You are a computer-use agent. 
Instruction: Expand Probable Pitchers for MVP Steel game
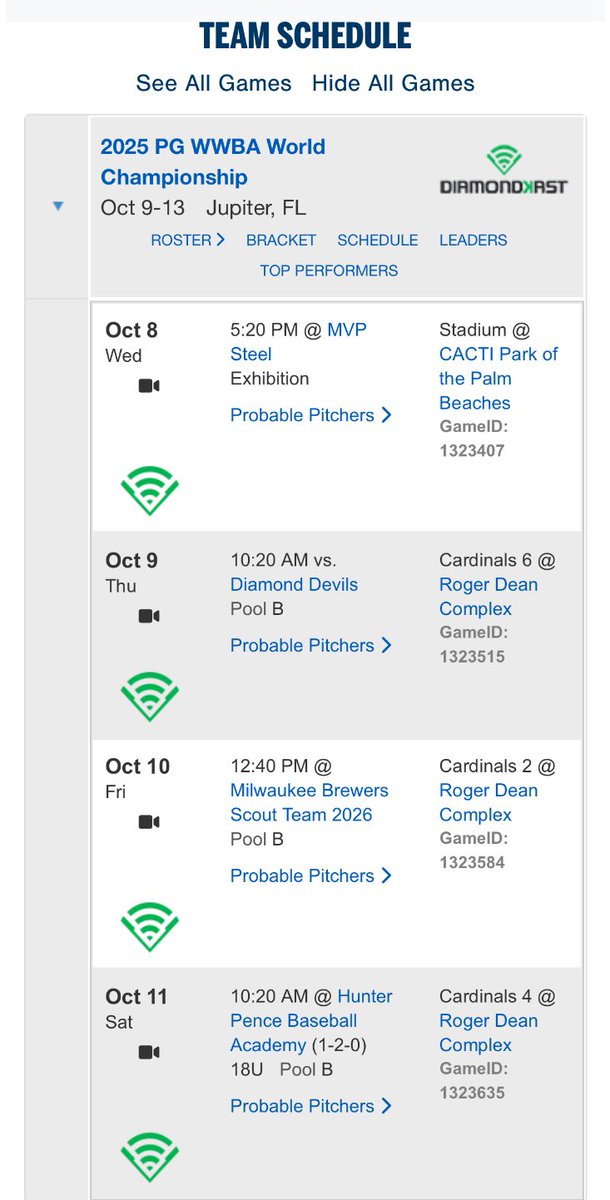(x=310, y=415)
